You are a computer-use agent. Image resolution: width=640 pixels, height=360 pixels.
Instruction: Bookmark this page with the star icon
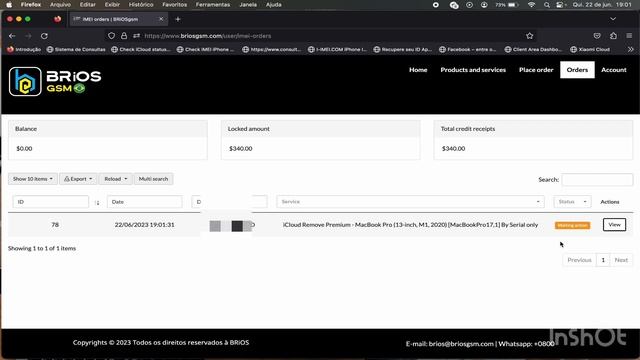[530, 36]
